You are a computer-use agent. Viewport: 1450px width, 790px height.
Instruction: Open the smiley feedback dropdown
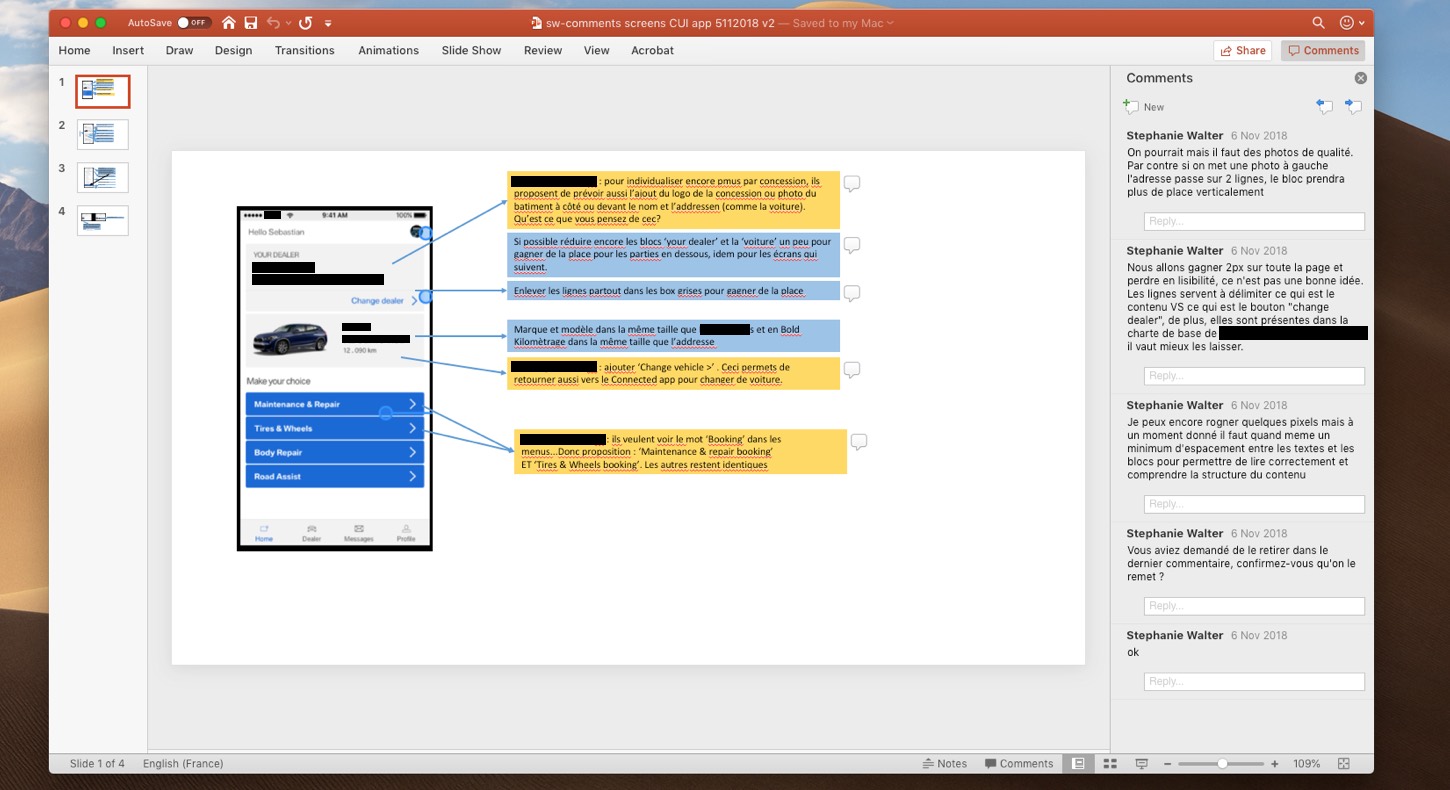1352,22
